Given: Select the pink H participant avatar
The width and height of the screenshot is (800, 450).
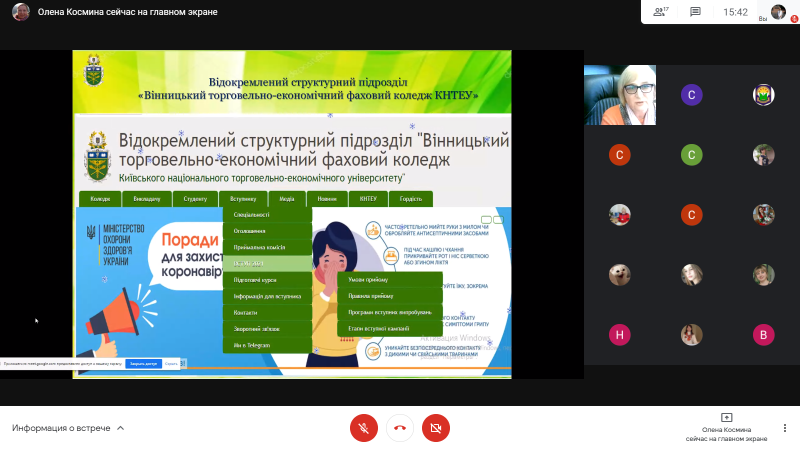Looking at the screenshot, I should (620, 335).
